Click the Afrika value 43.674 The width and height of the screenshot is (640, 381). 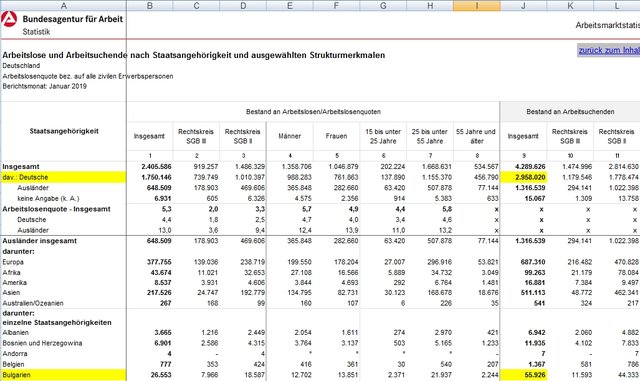coord(161,272)
